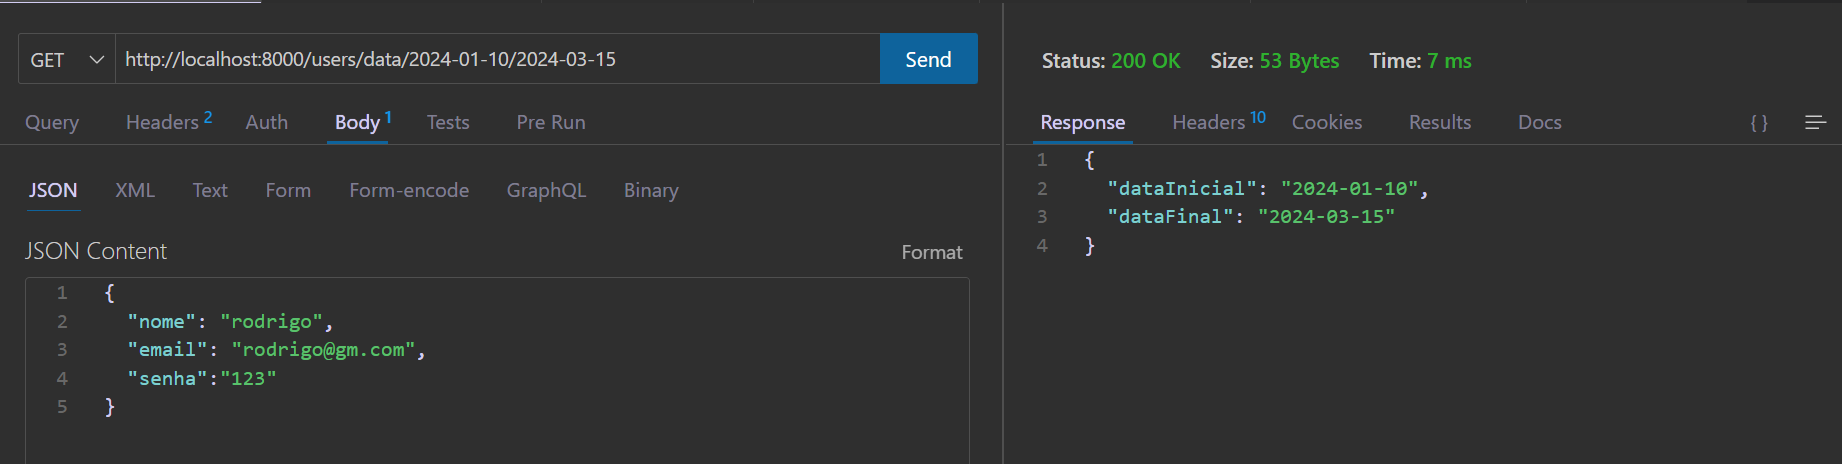The width and height of the screenshot is (1842, 464).
Task: Expand the GET method dropdown
Action: tap(67, 59)
